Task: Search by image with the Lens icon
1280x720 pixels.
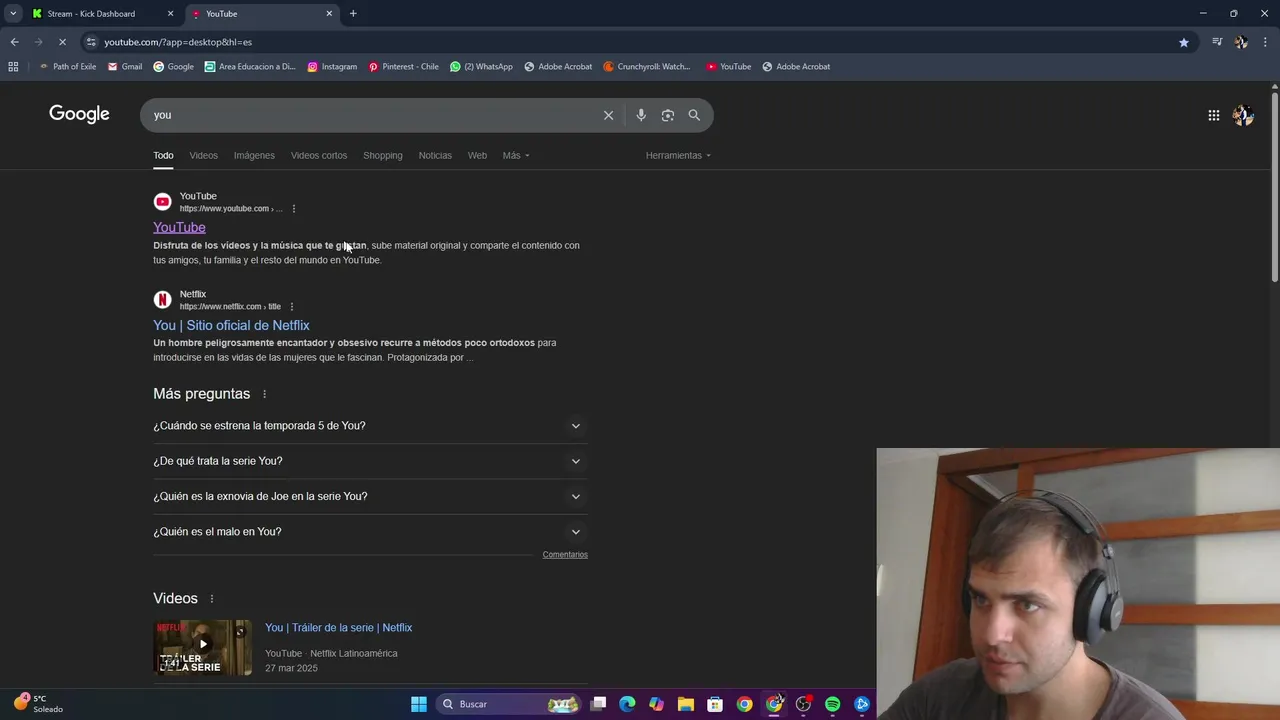Action: click(x=668, y=115)
